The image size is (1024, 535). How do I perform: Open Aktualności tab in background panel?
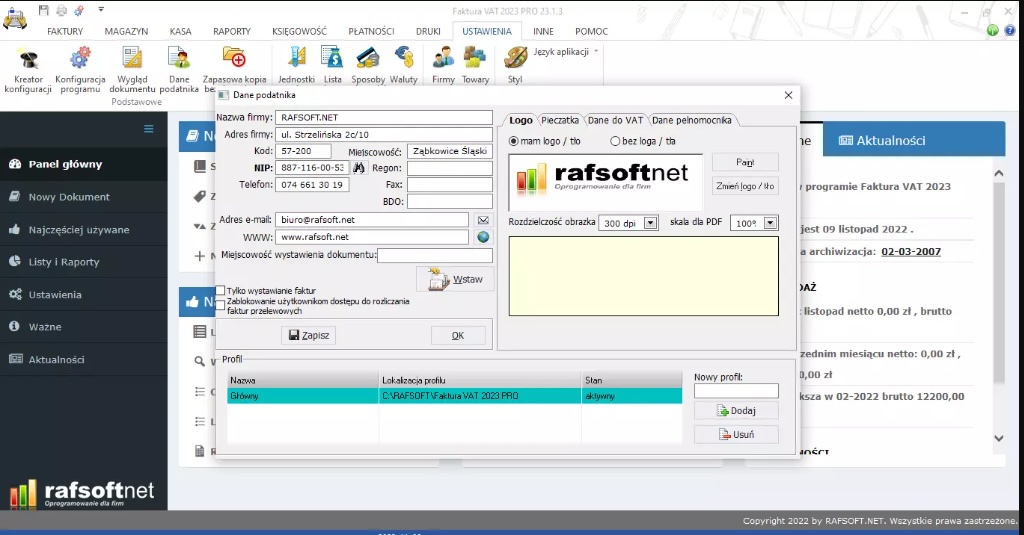(x=882, y=140)
